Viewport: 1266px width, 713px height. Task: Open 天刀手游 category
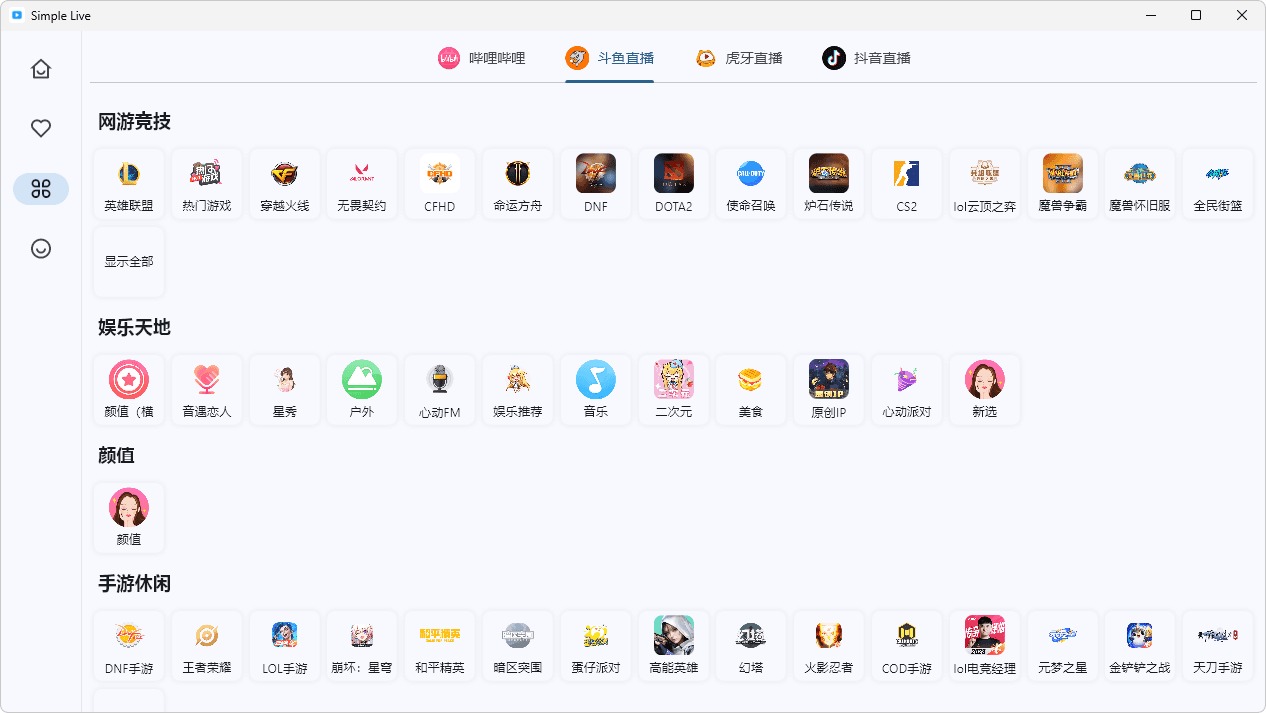(1218, 646)
